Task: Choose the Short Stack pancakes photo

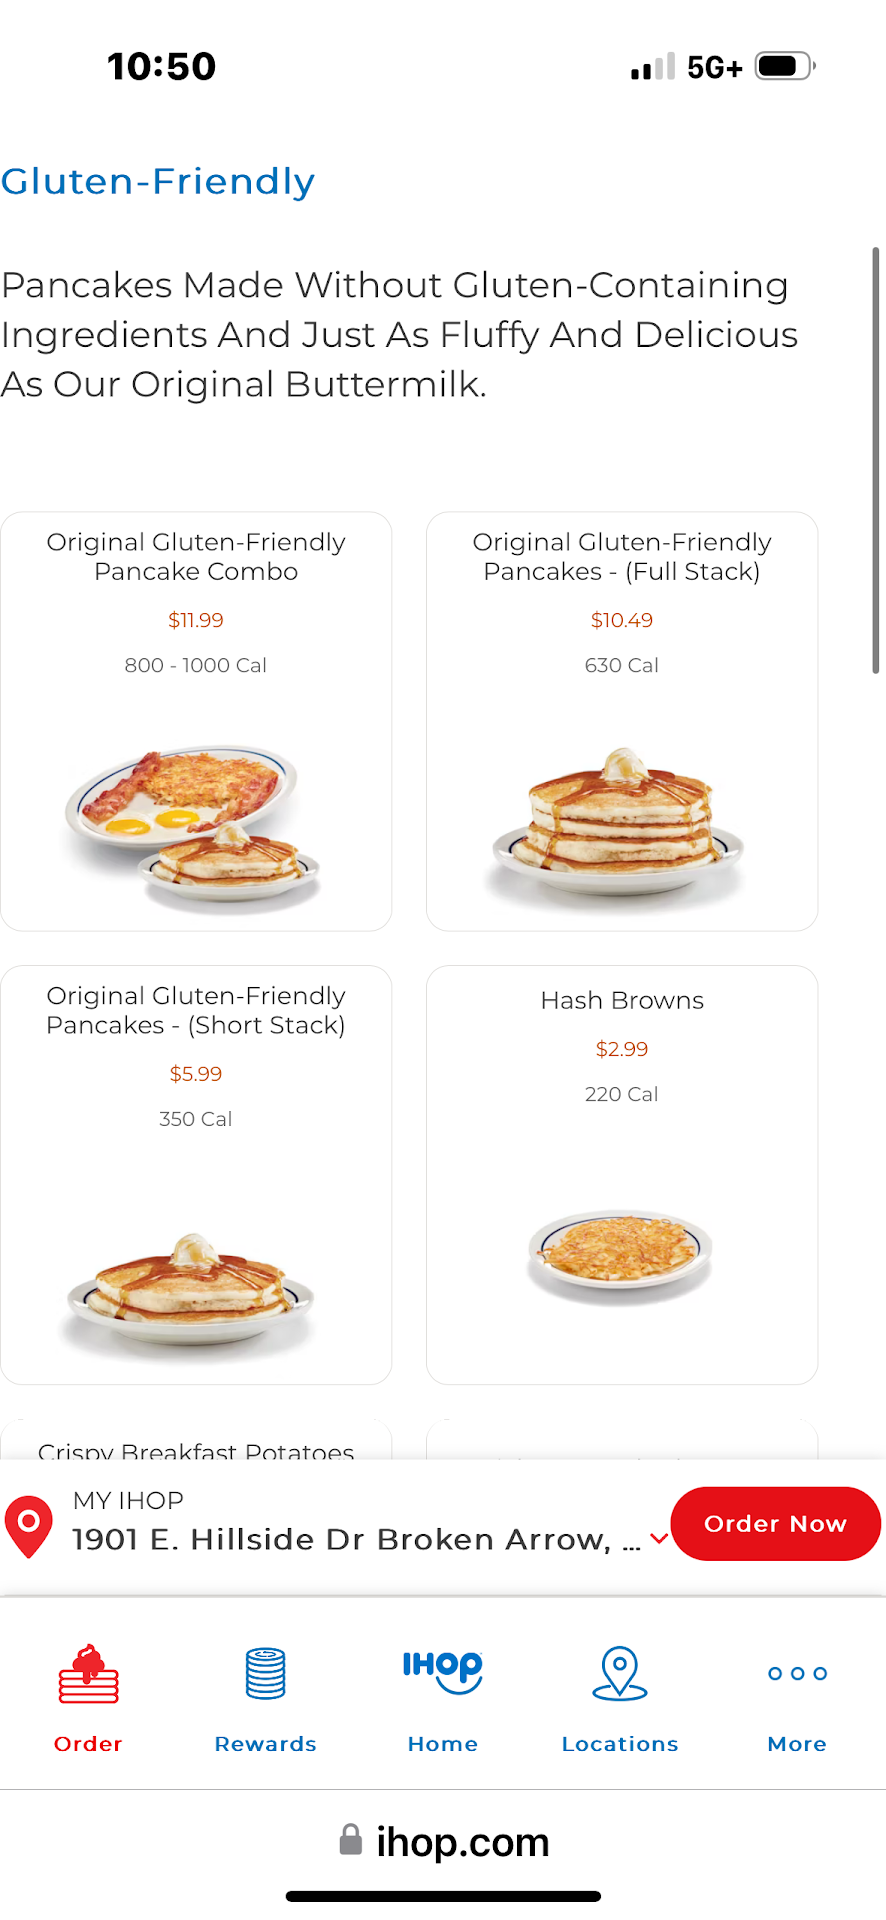Action: pyautogui.click(x=192, y=1290)
